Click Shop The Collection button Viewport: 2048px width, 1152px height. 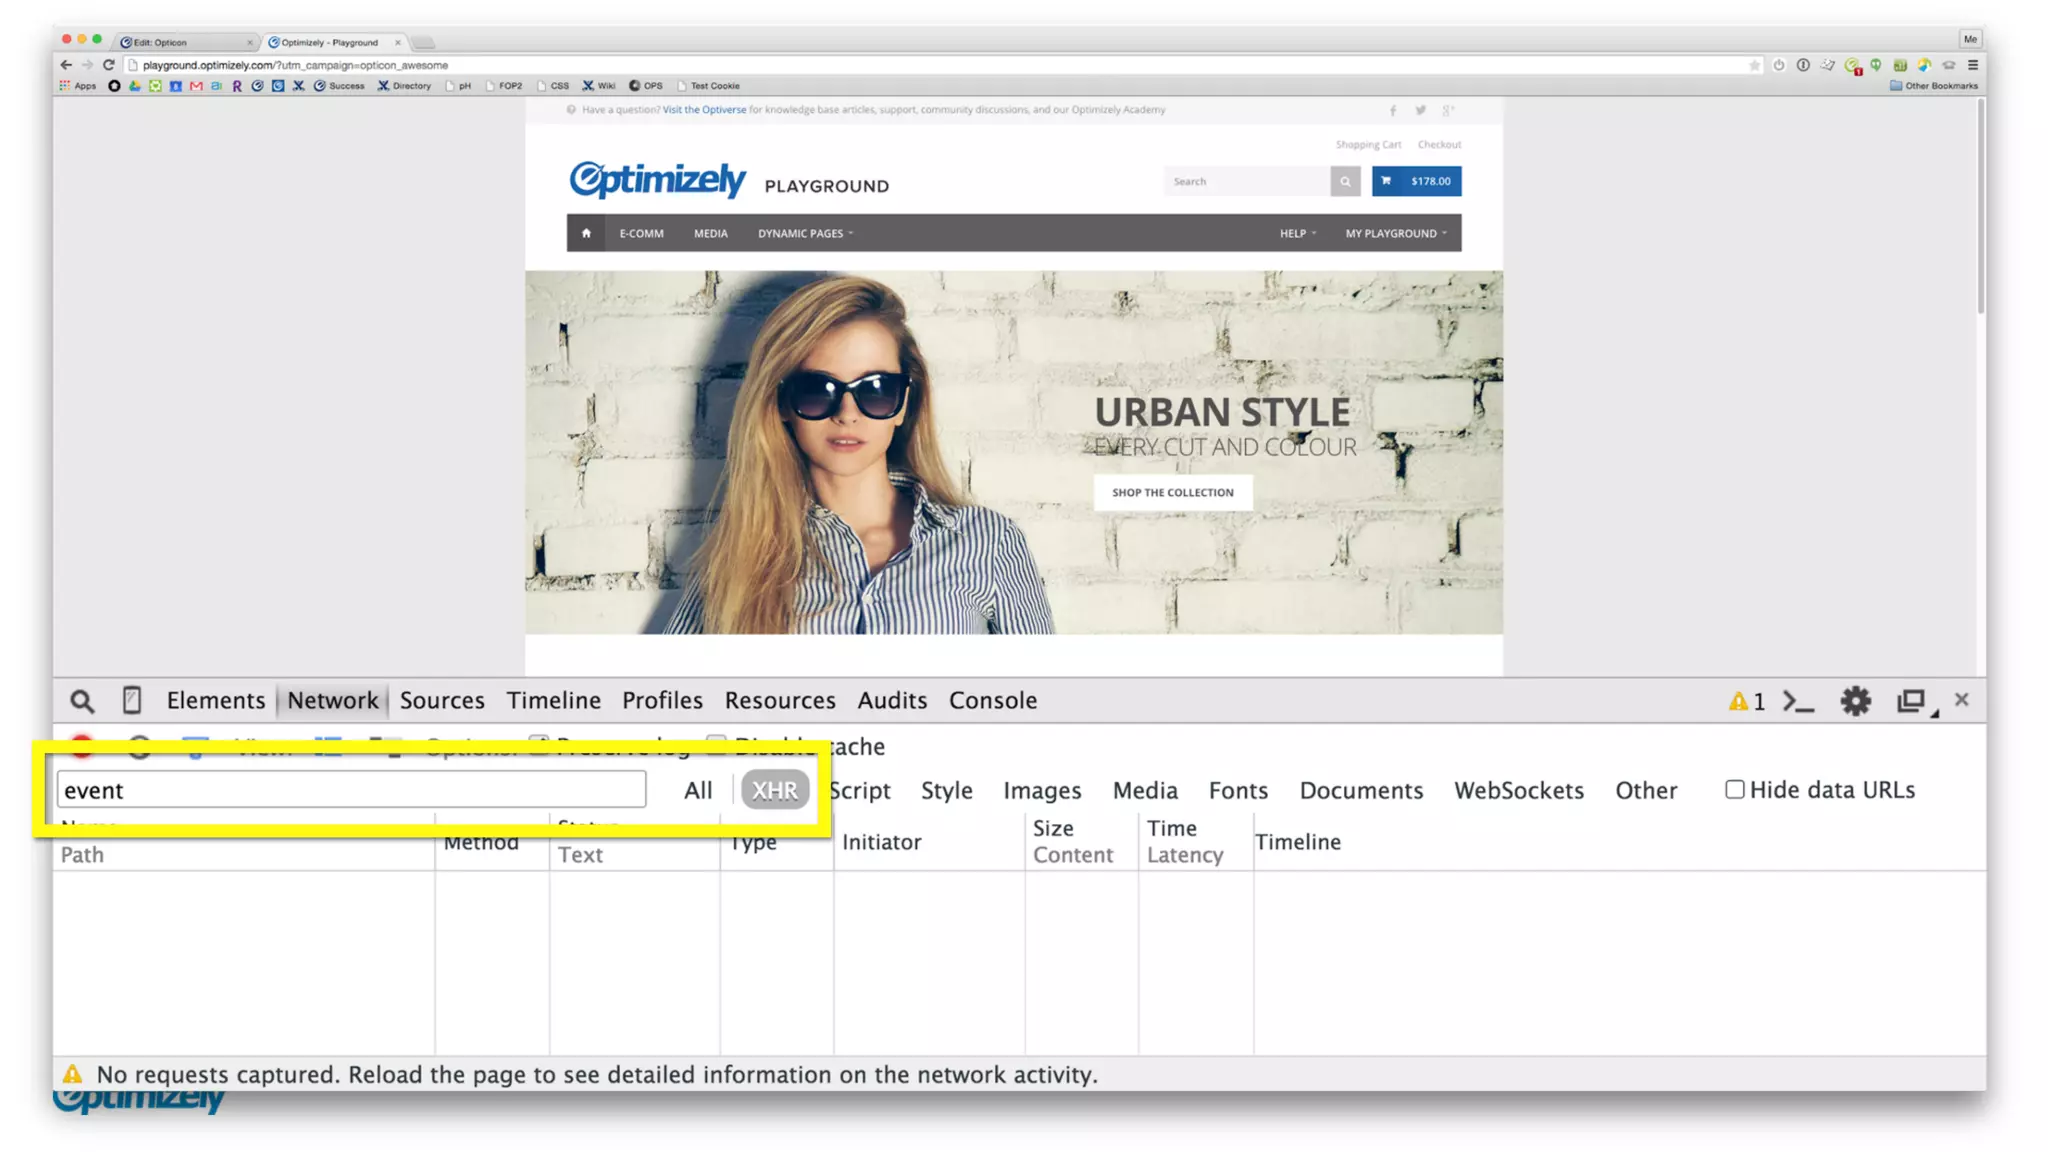click(x=1172, y=492)
